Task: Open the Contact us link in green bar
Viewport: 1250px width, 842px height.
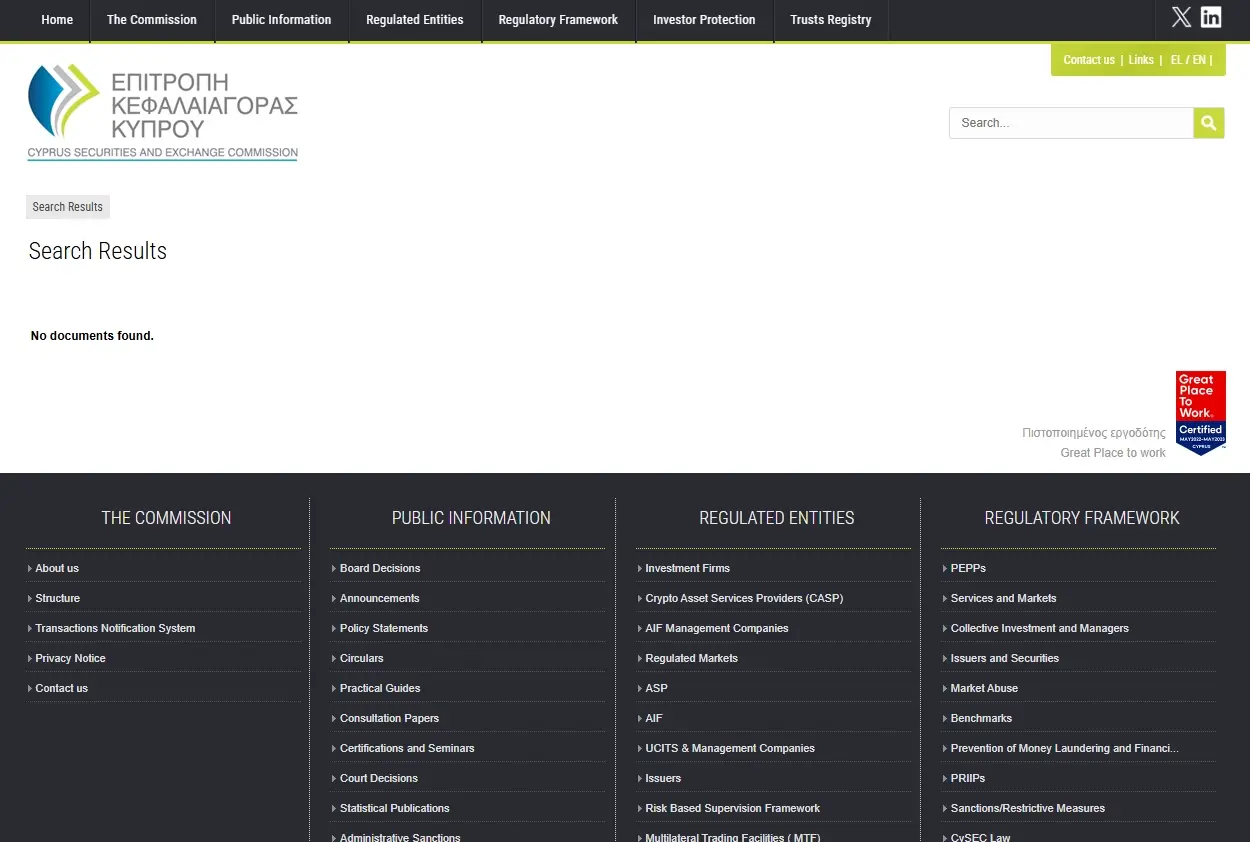Action: (x=1088, y=60)
